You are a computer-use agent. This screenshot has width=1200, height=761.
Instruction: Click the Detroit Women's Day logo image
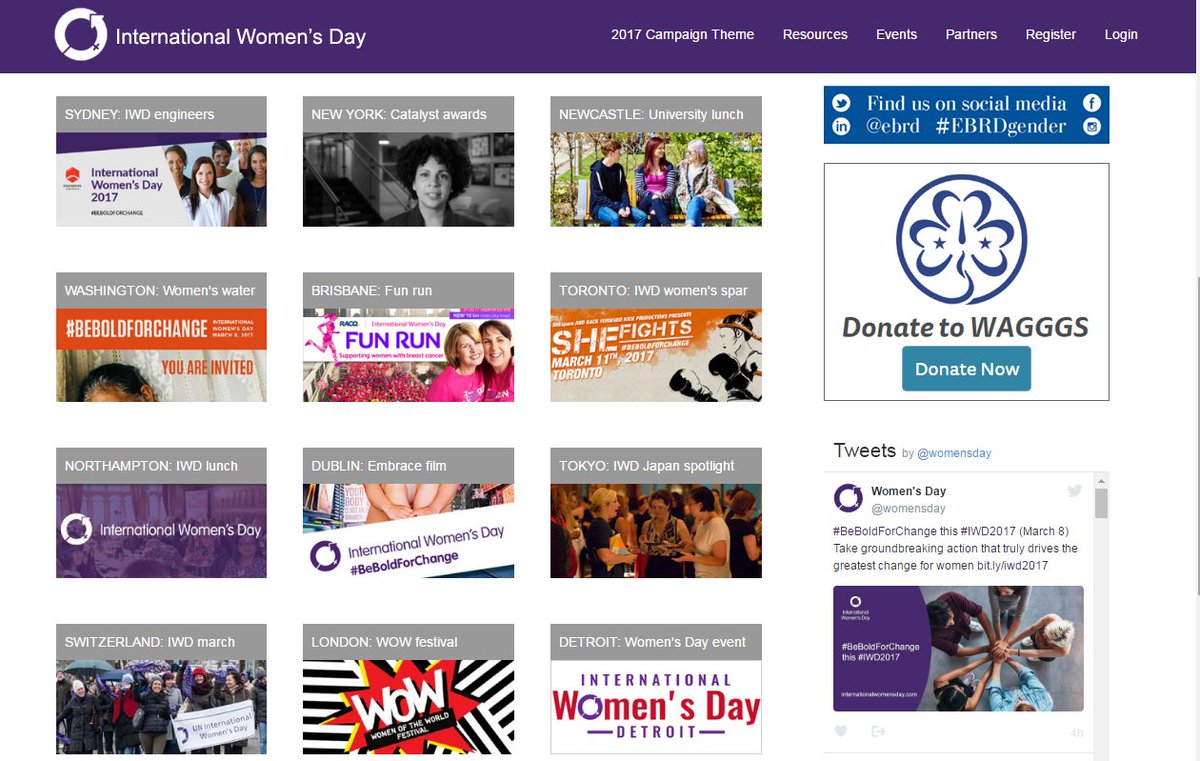(x=656, y=707)
